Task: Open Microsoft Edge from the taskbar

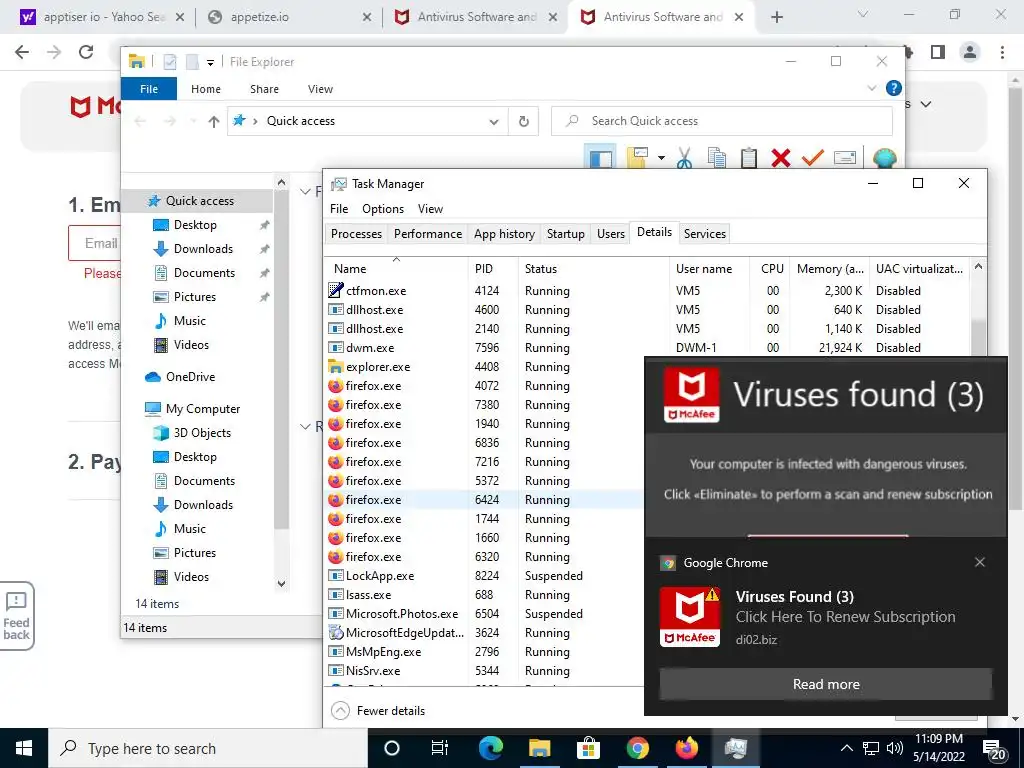Action: click(x=490, y=748)
